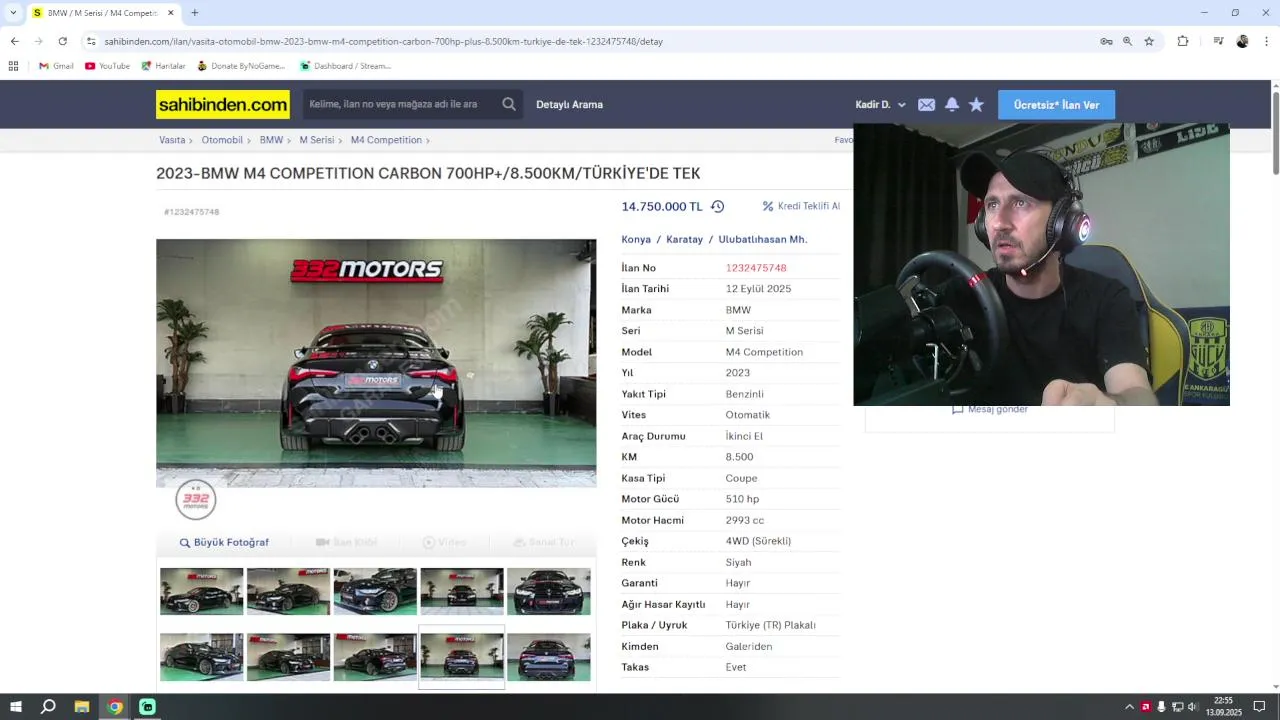
Task: Click the BMW breadcrumb
Action: 271,140
